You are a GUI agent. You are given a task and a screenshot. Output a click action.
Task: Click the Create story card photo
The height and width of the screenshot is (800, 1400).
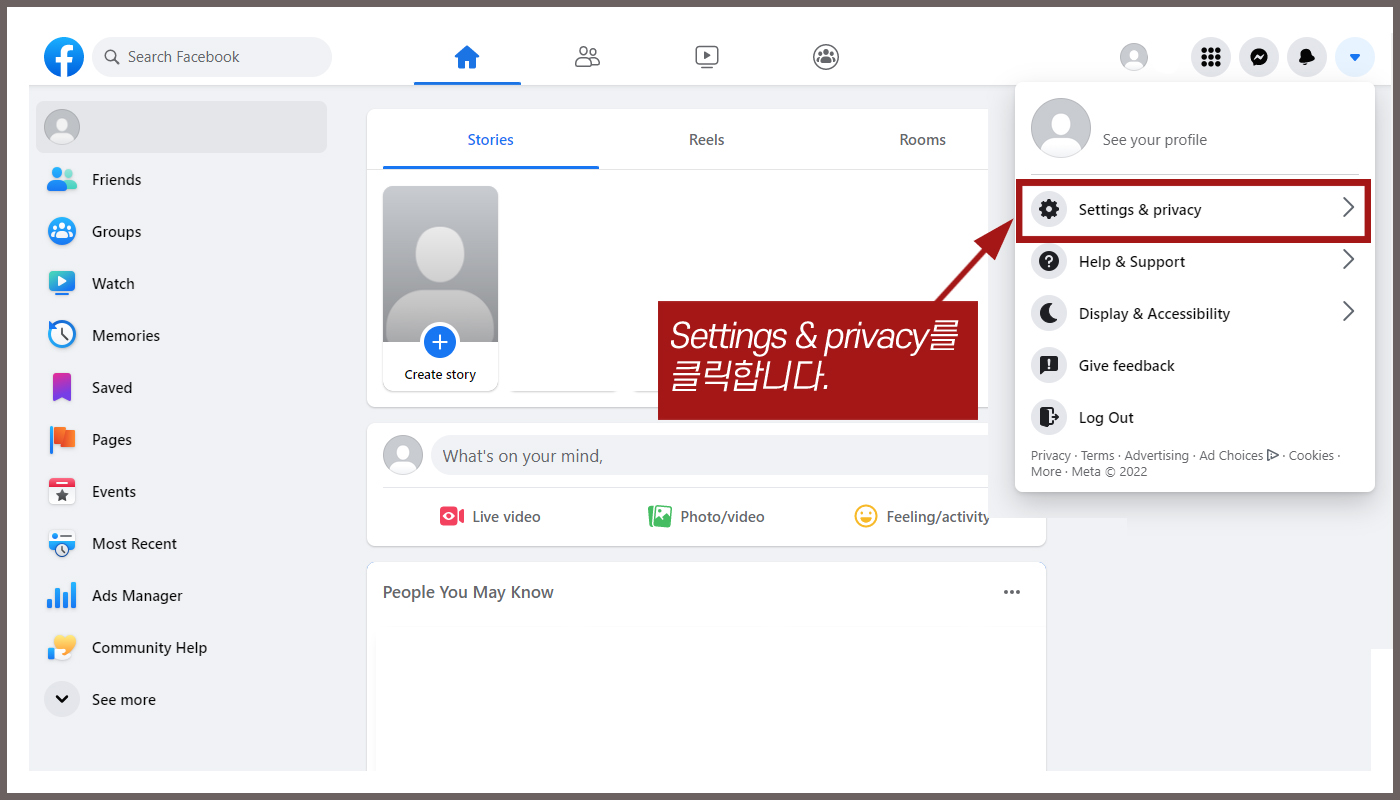[440, 264]
